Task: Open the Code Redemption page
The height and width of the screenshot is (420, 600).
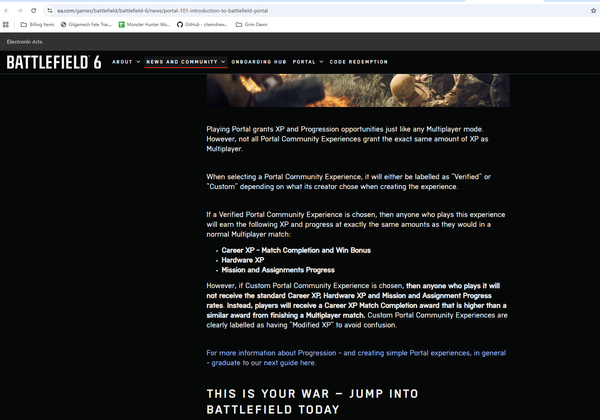Action: tap(358, 62)
